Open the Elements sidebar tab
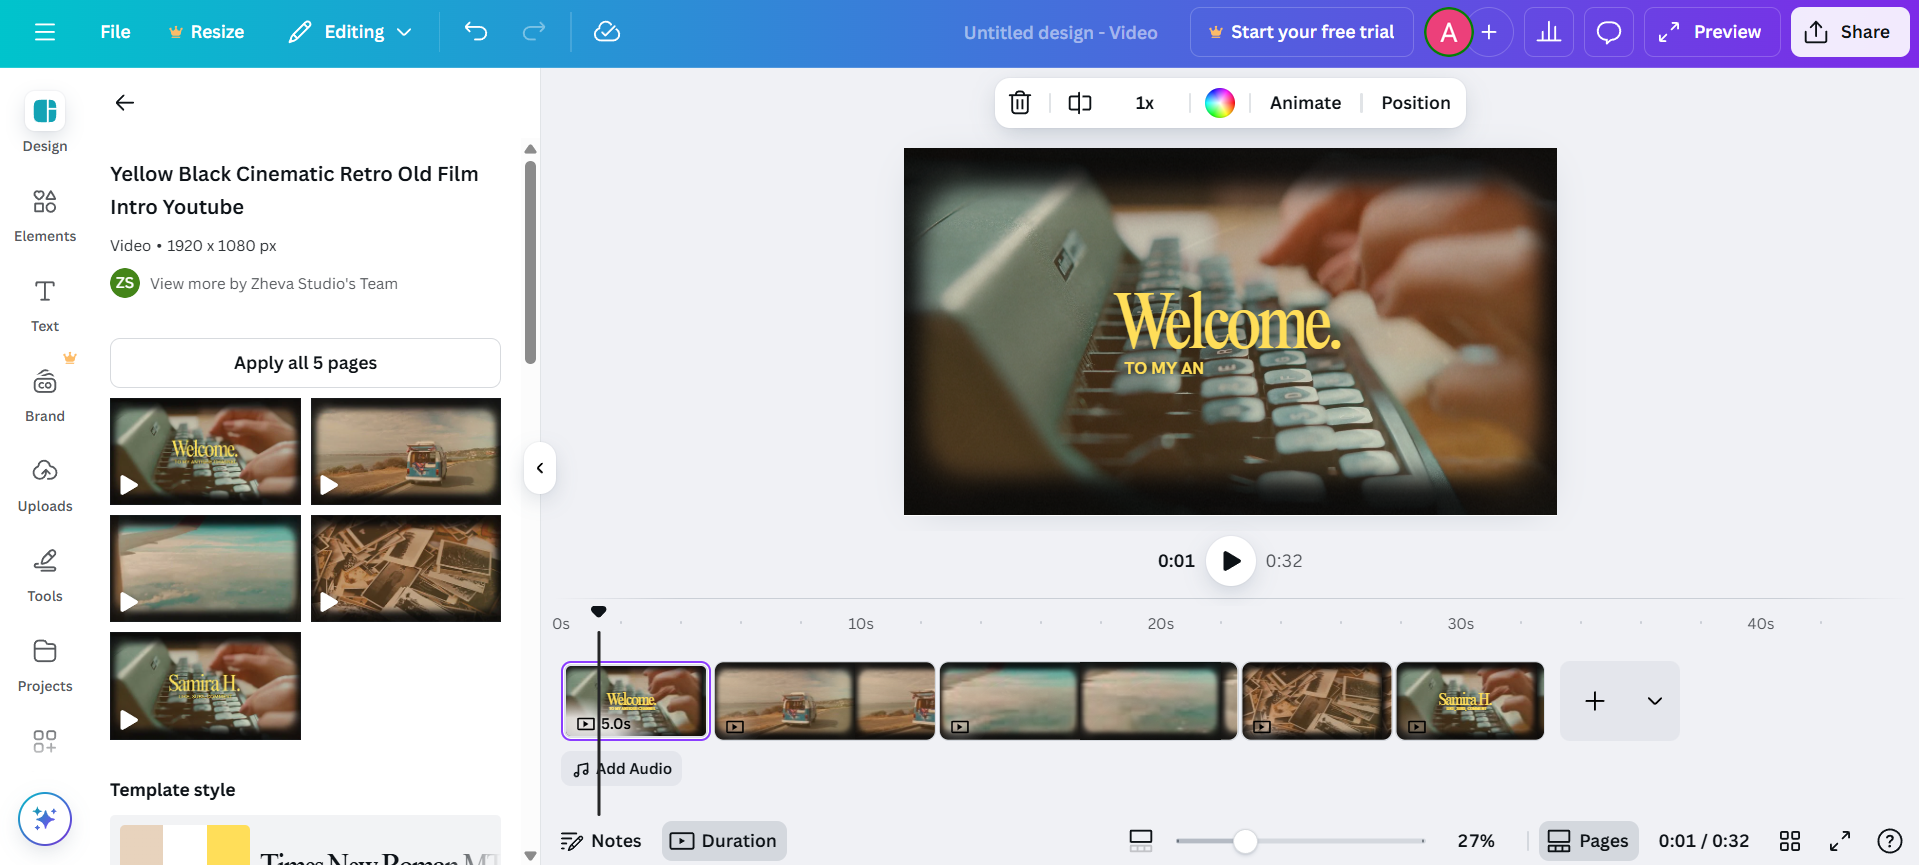The image size is (1919, 865). coord(45,215)
